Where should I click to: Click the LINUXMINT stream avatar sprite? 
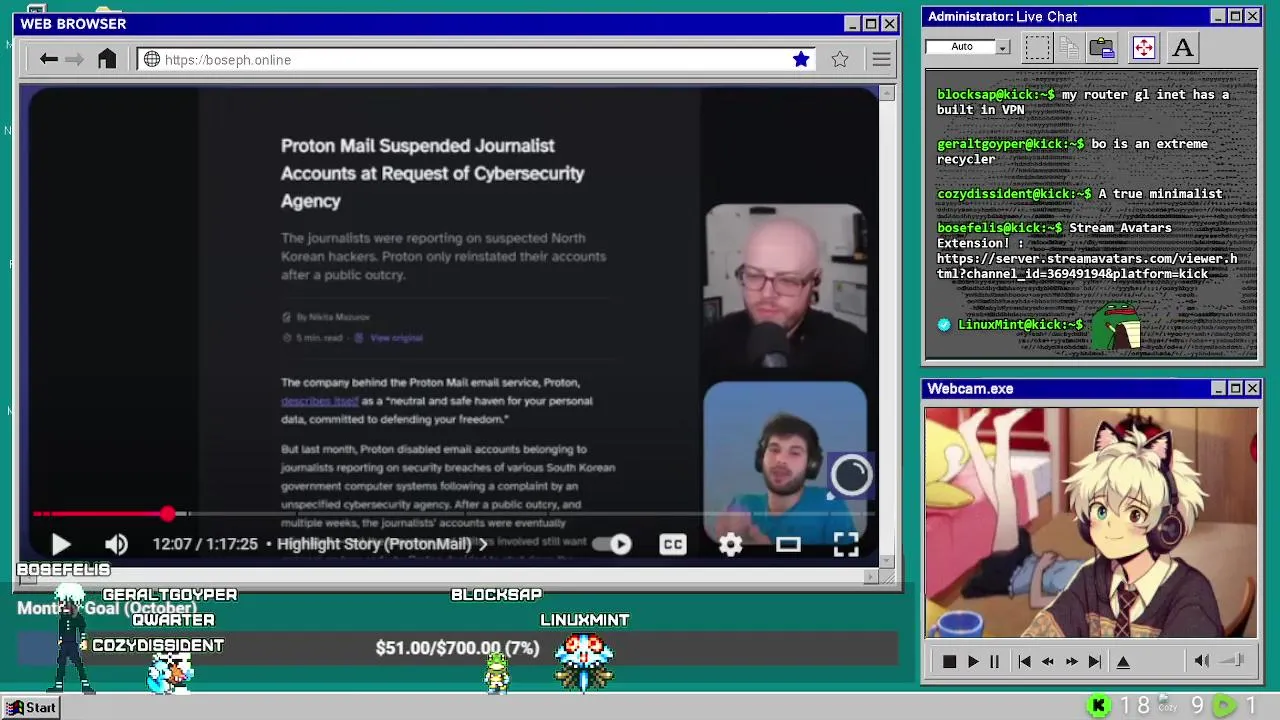point(584,662)
